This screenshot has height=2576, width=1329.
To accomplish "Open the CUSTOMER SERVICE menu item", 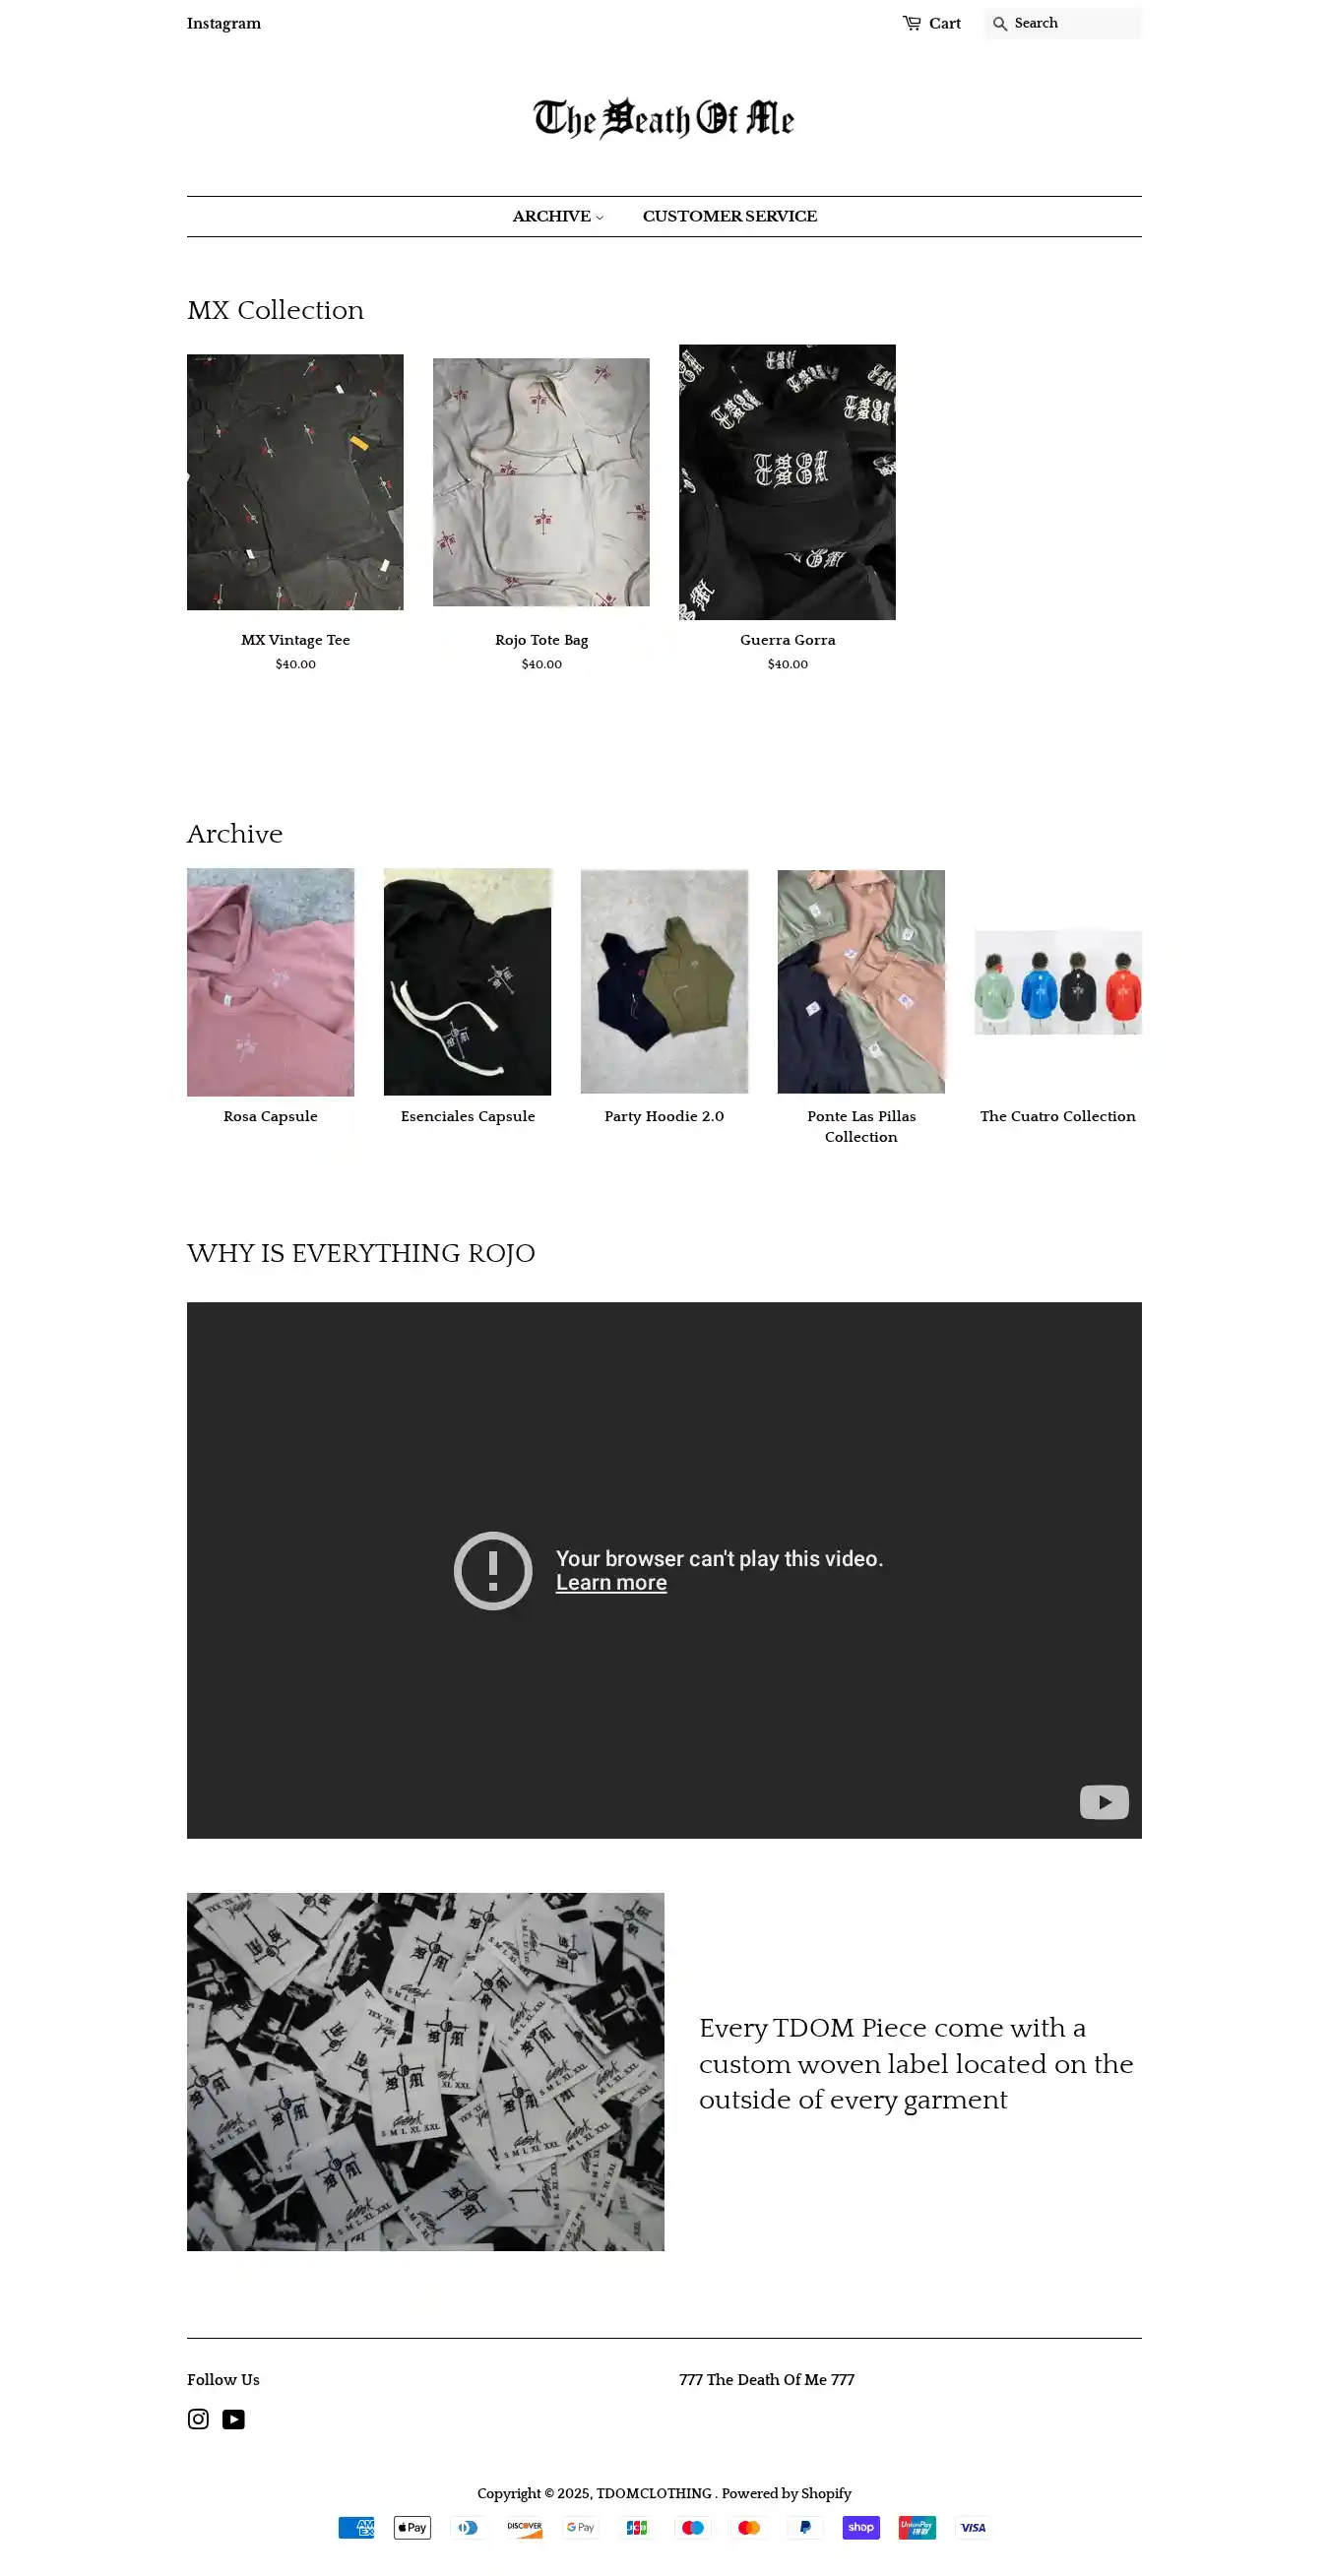I will click(x=730, y=216).
